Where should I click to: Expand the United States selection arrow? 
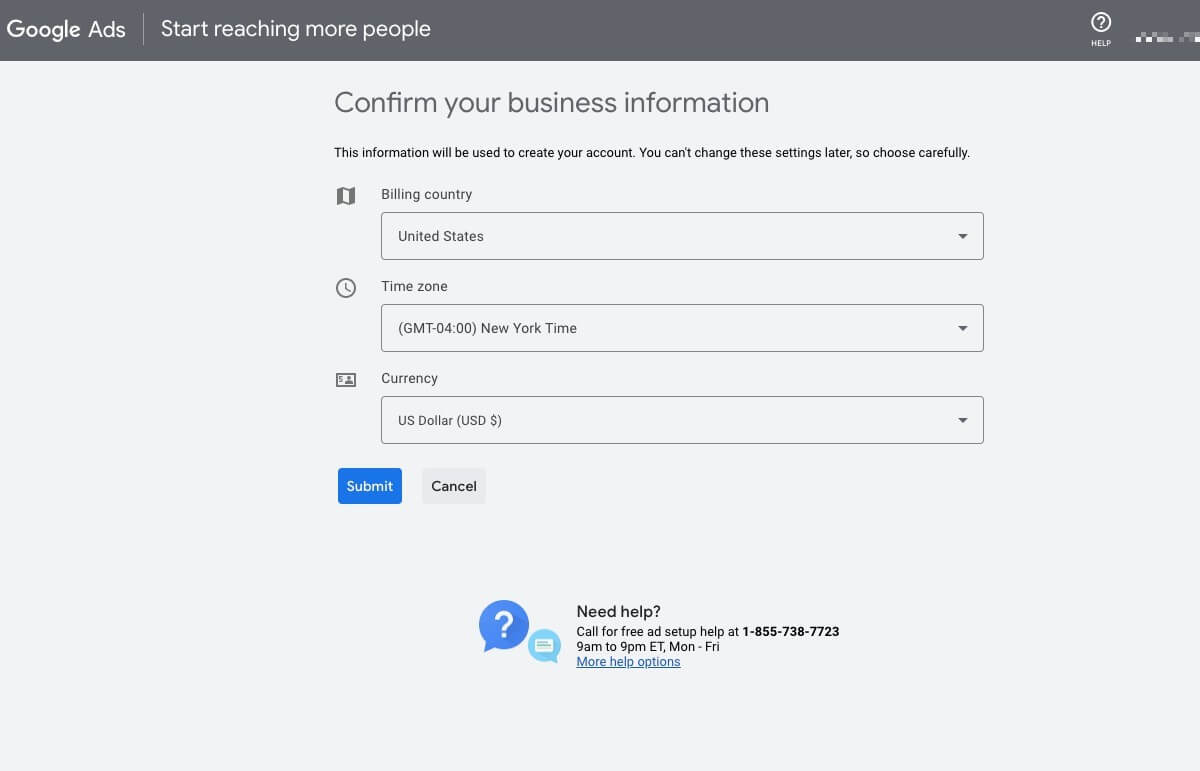962,236
